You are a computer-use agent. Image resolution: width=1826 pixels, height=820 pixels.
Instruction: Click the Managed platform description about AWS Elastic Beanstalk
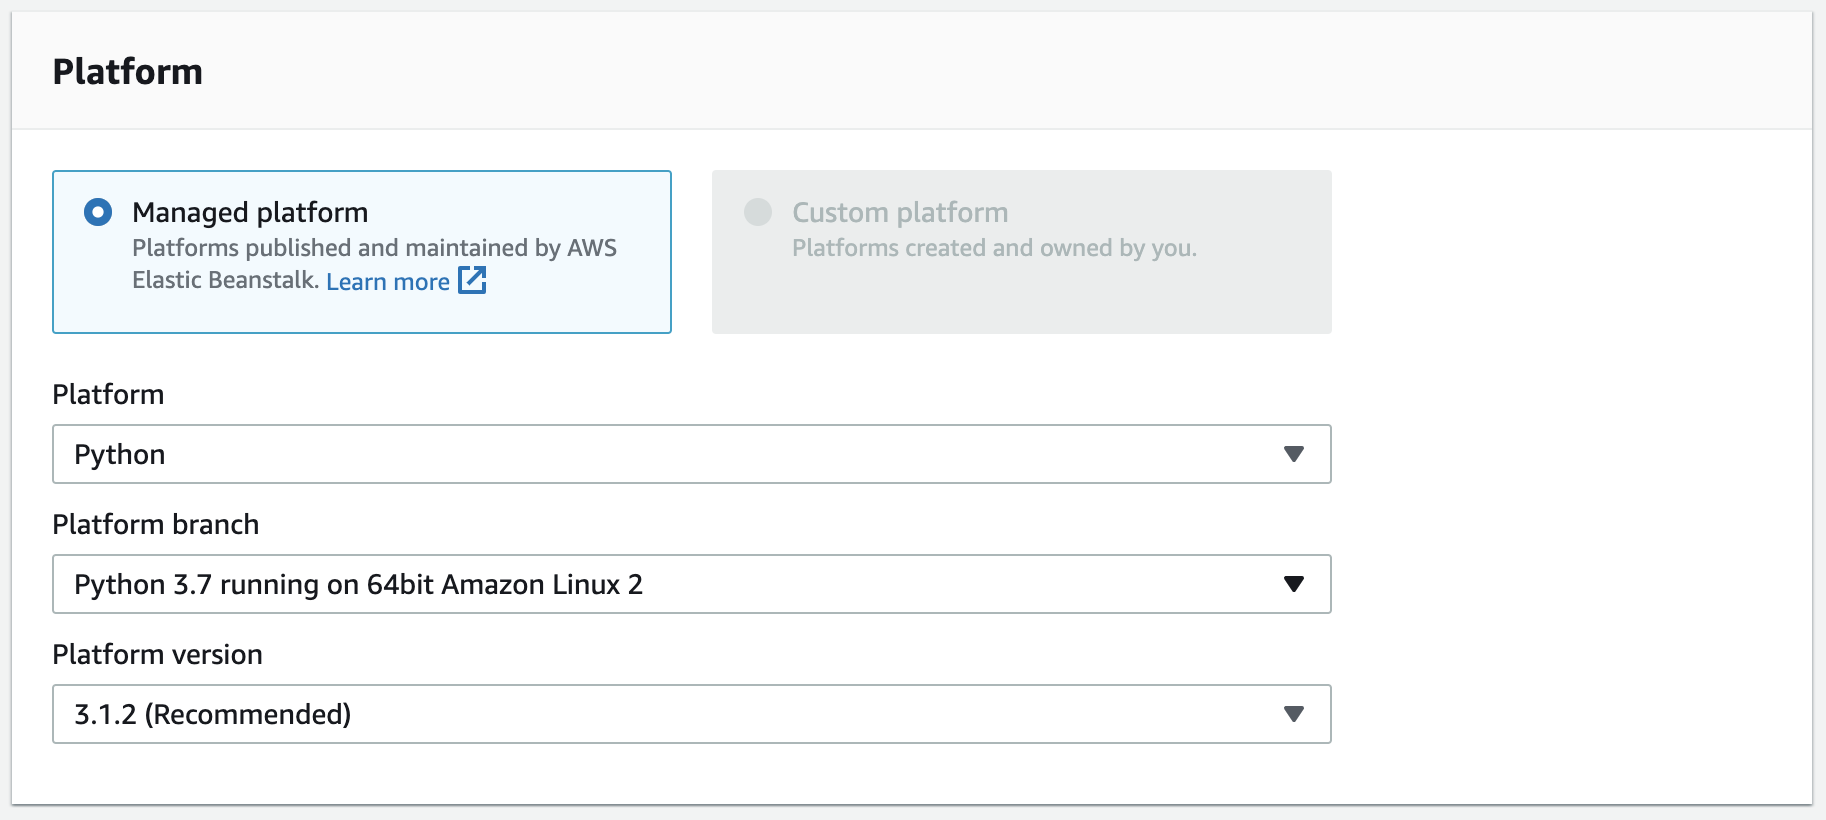(x=374, y=248)
